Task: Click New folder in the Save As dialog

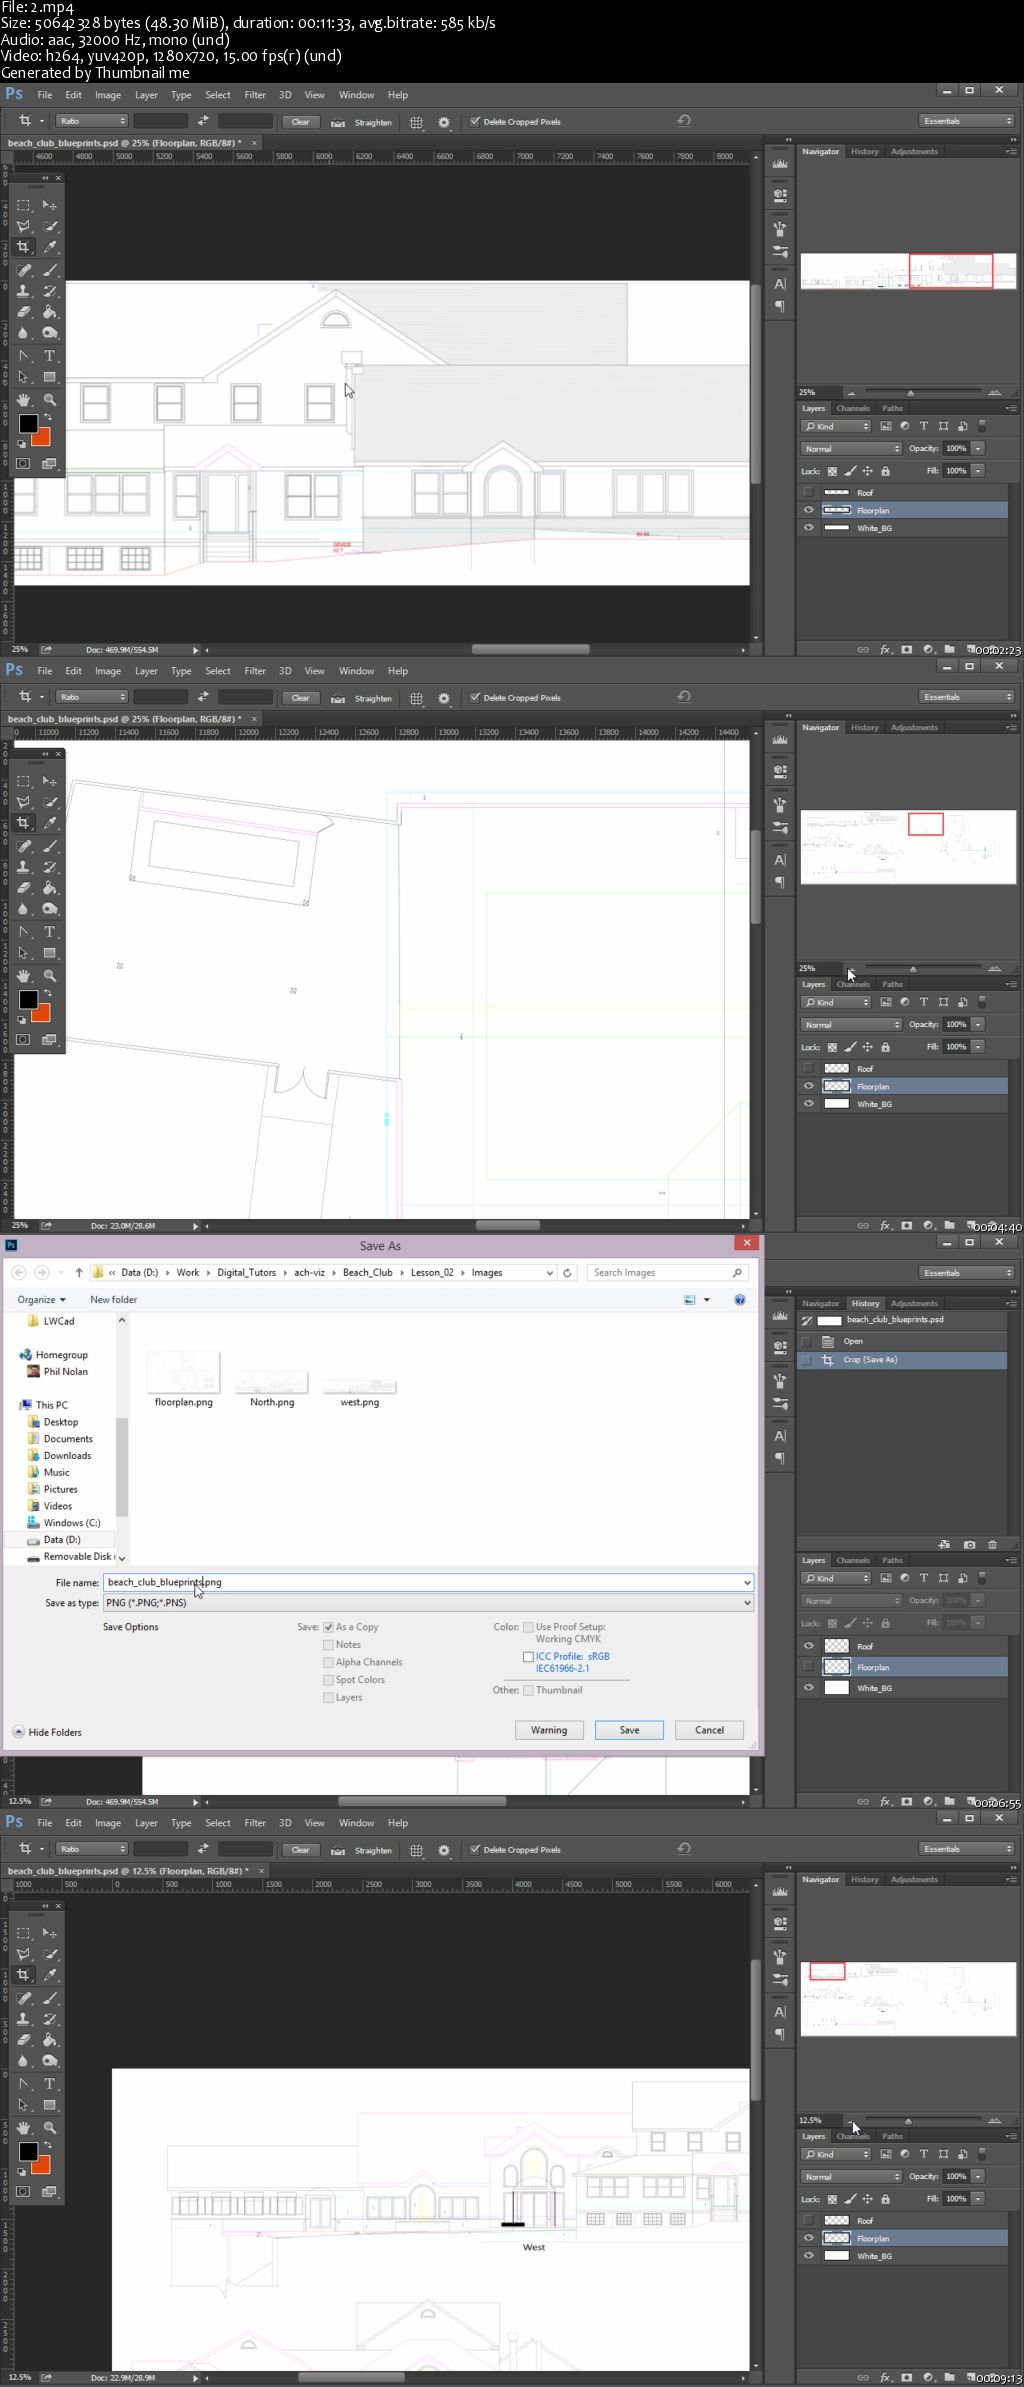Action: pyautogui.click(x=113, y=1299)
